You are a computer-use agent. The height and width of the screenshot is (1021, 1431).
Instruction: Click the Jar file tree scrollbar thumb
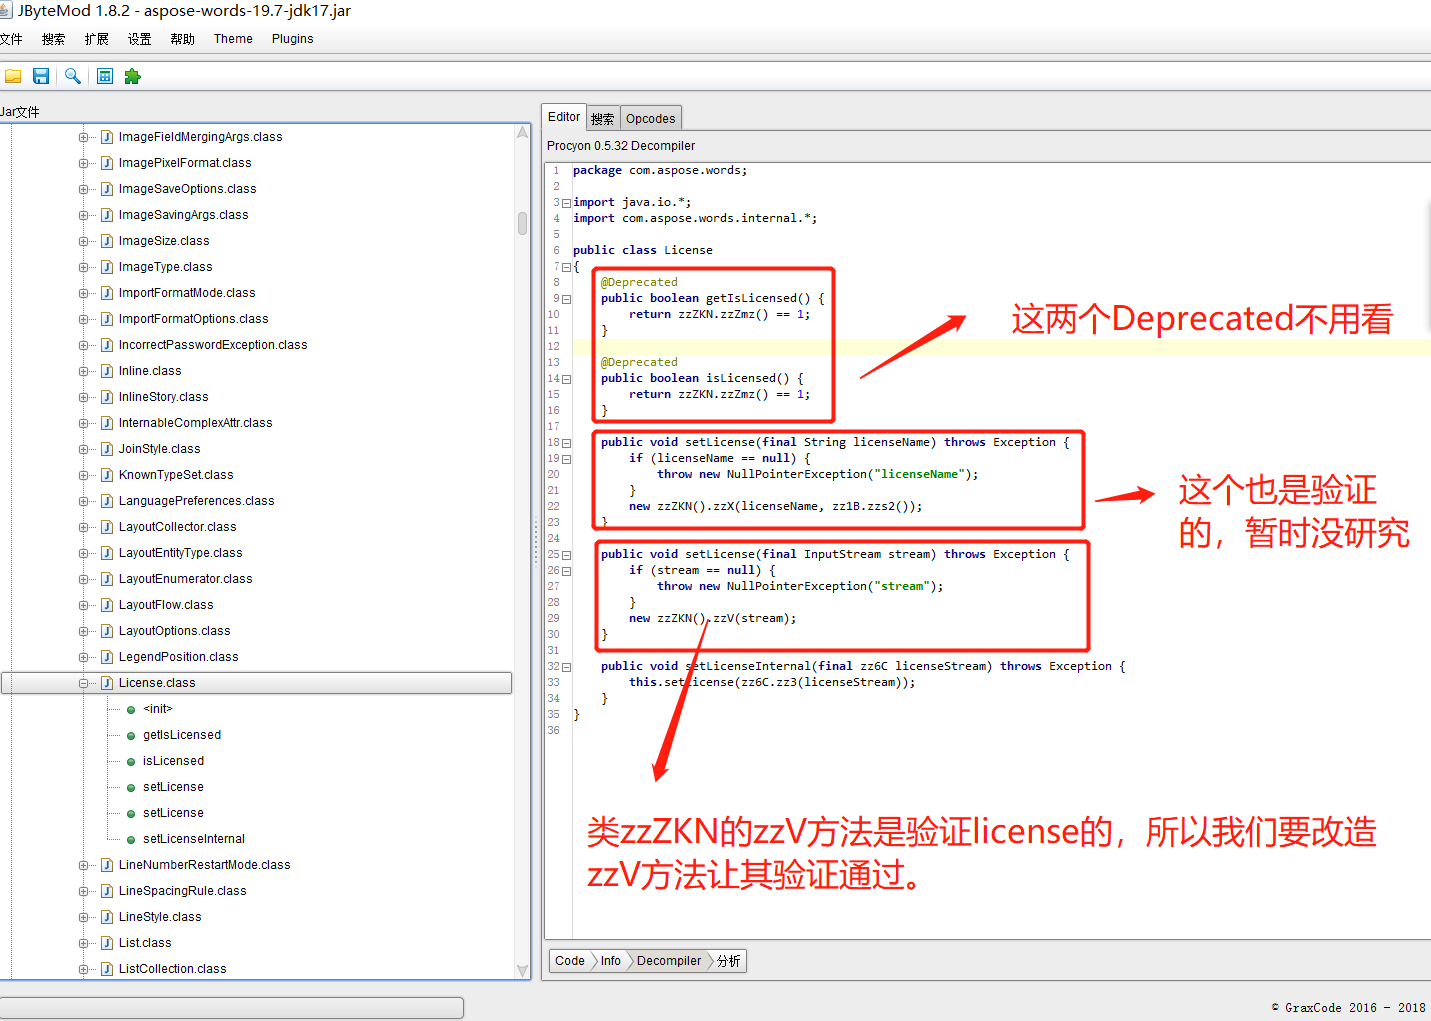(522, 223)
